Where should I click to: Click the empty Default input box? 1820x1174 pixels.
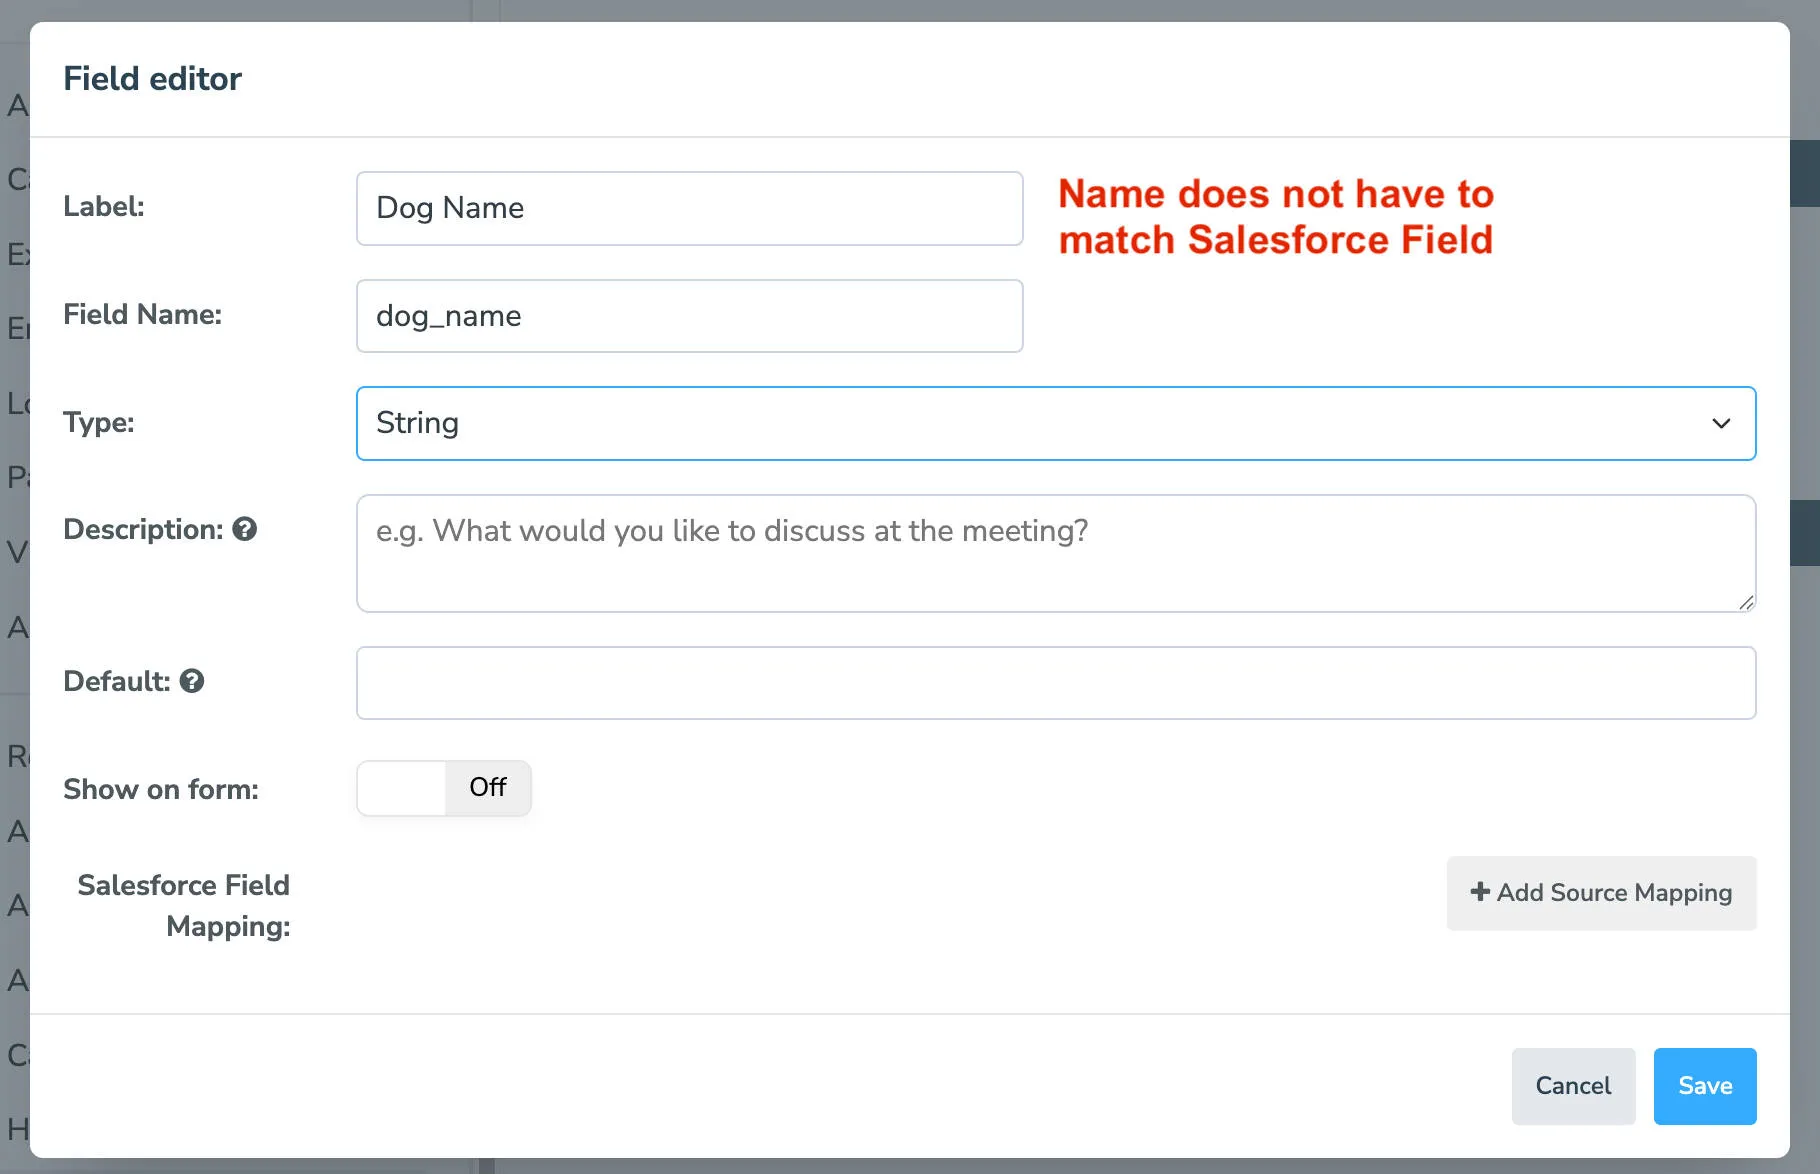[x=1055, y=683]
